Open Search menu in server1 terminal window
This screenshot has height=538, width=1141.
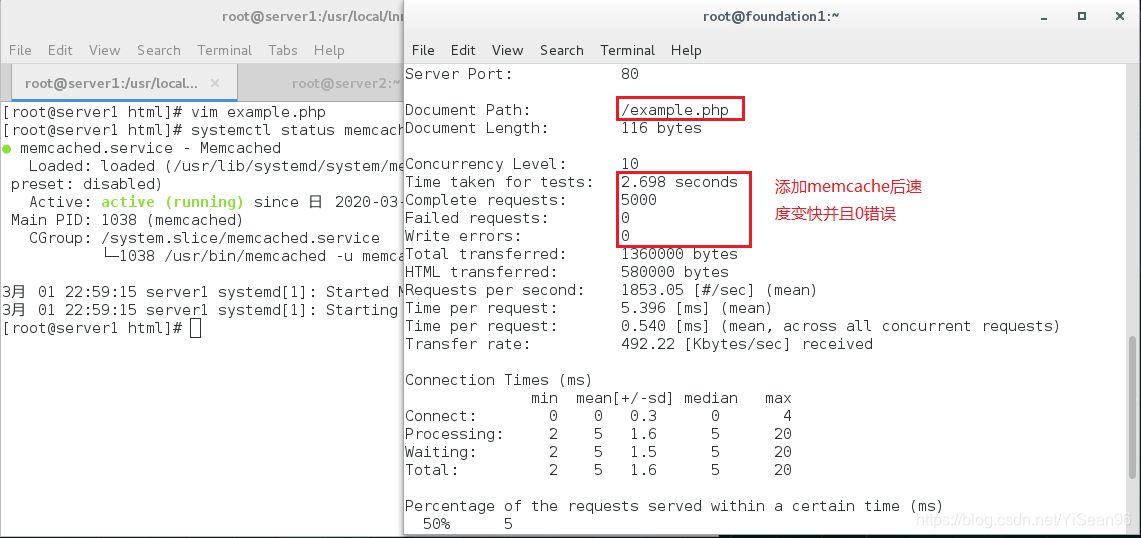tap(159, 50)
